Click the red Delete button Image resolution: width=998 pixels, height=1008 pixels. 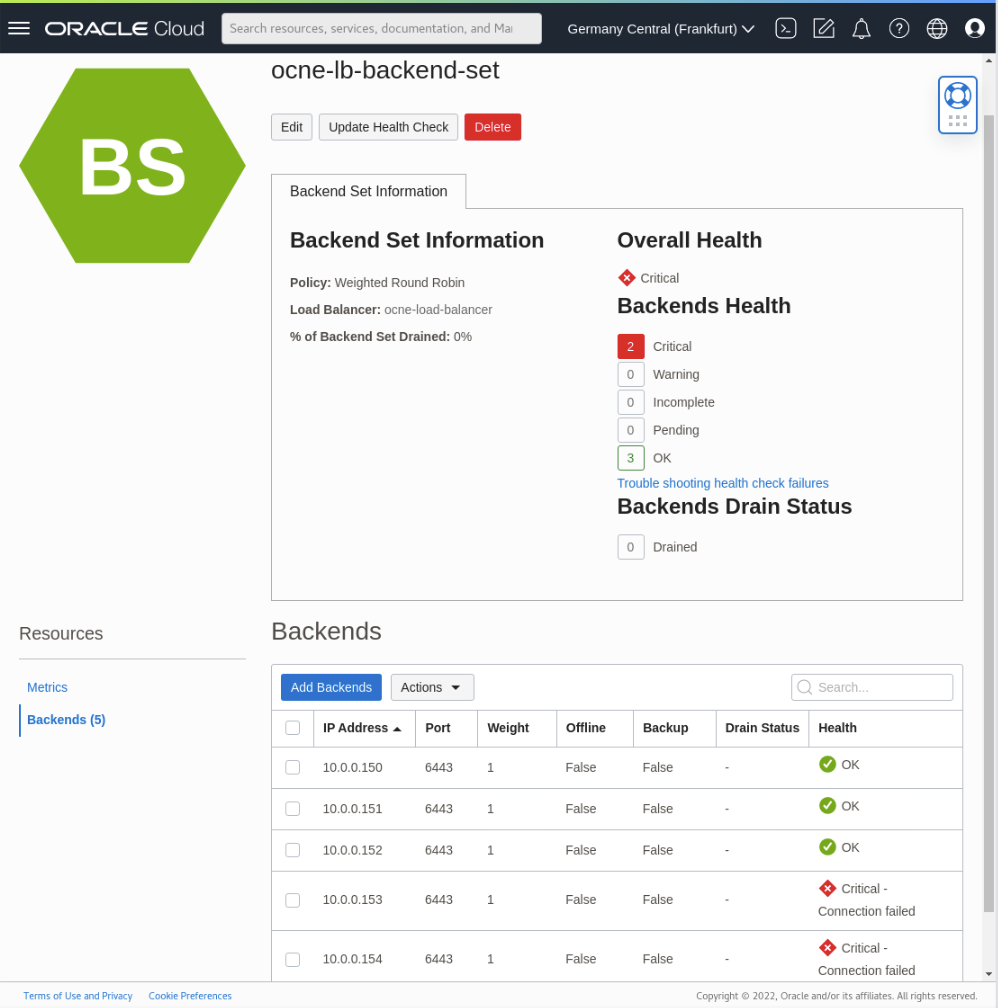(493, 127)
